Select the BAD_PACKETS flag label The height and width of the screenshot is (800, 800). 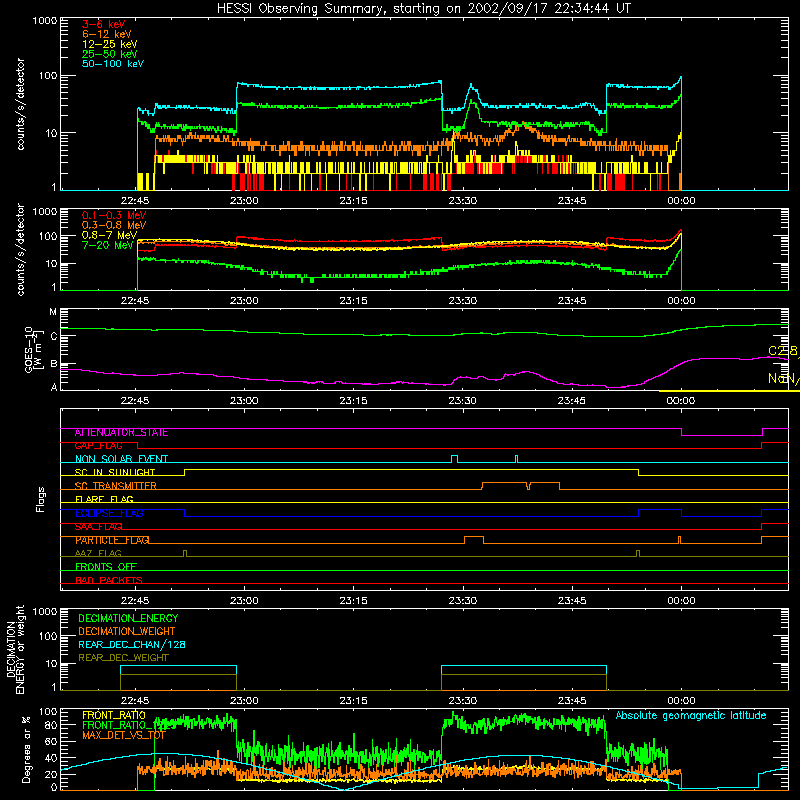(x=109, y=580)
